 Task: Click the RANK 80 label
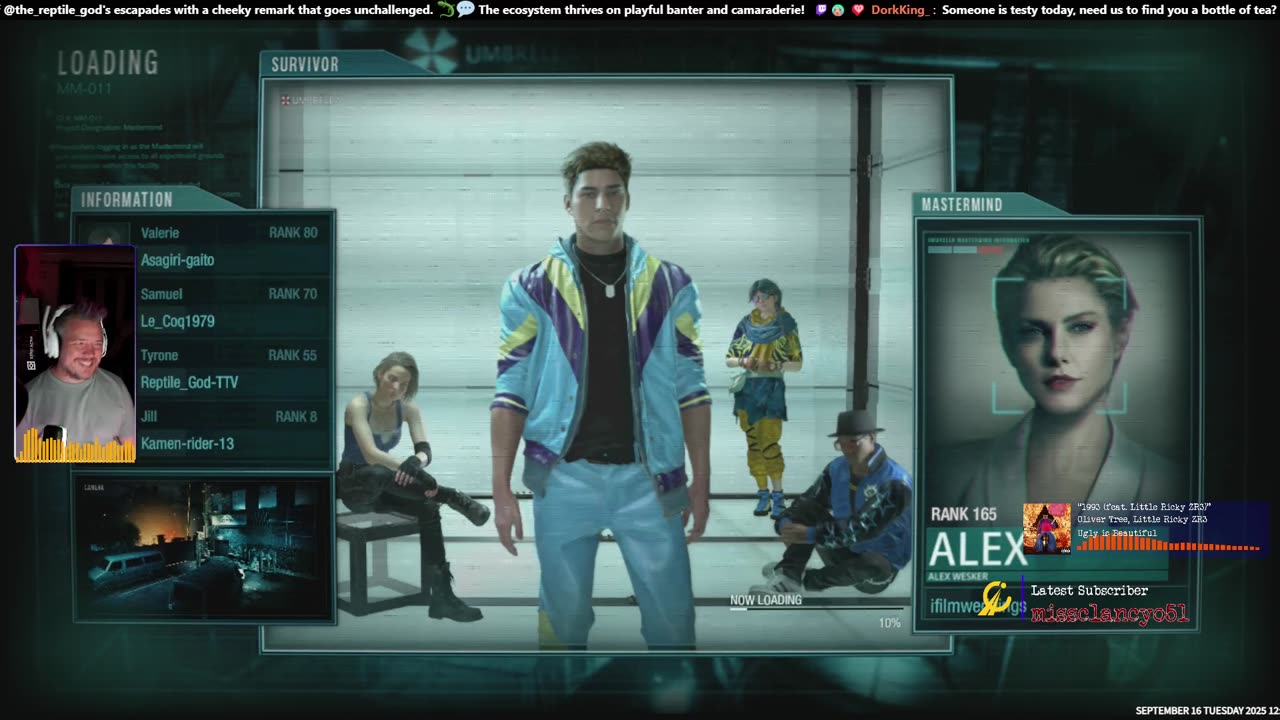(x=293, y=233)
